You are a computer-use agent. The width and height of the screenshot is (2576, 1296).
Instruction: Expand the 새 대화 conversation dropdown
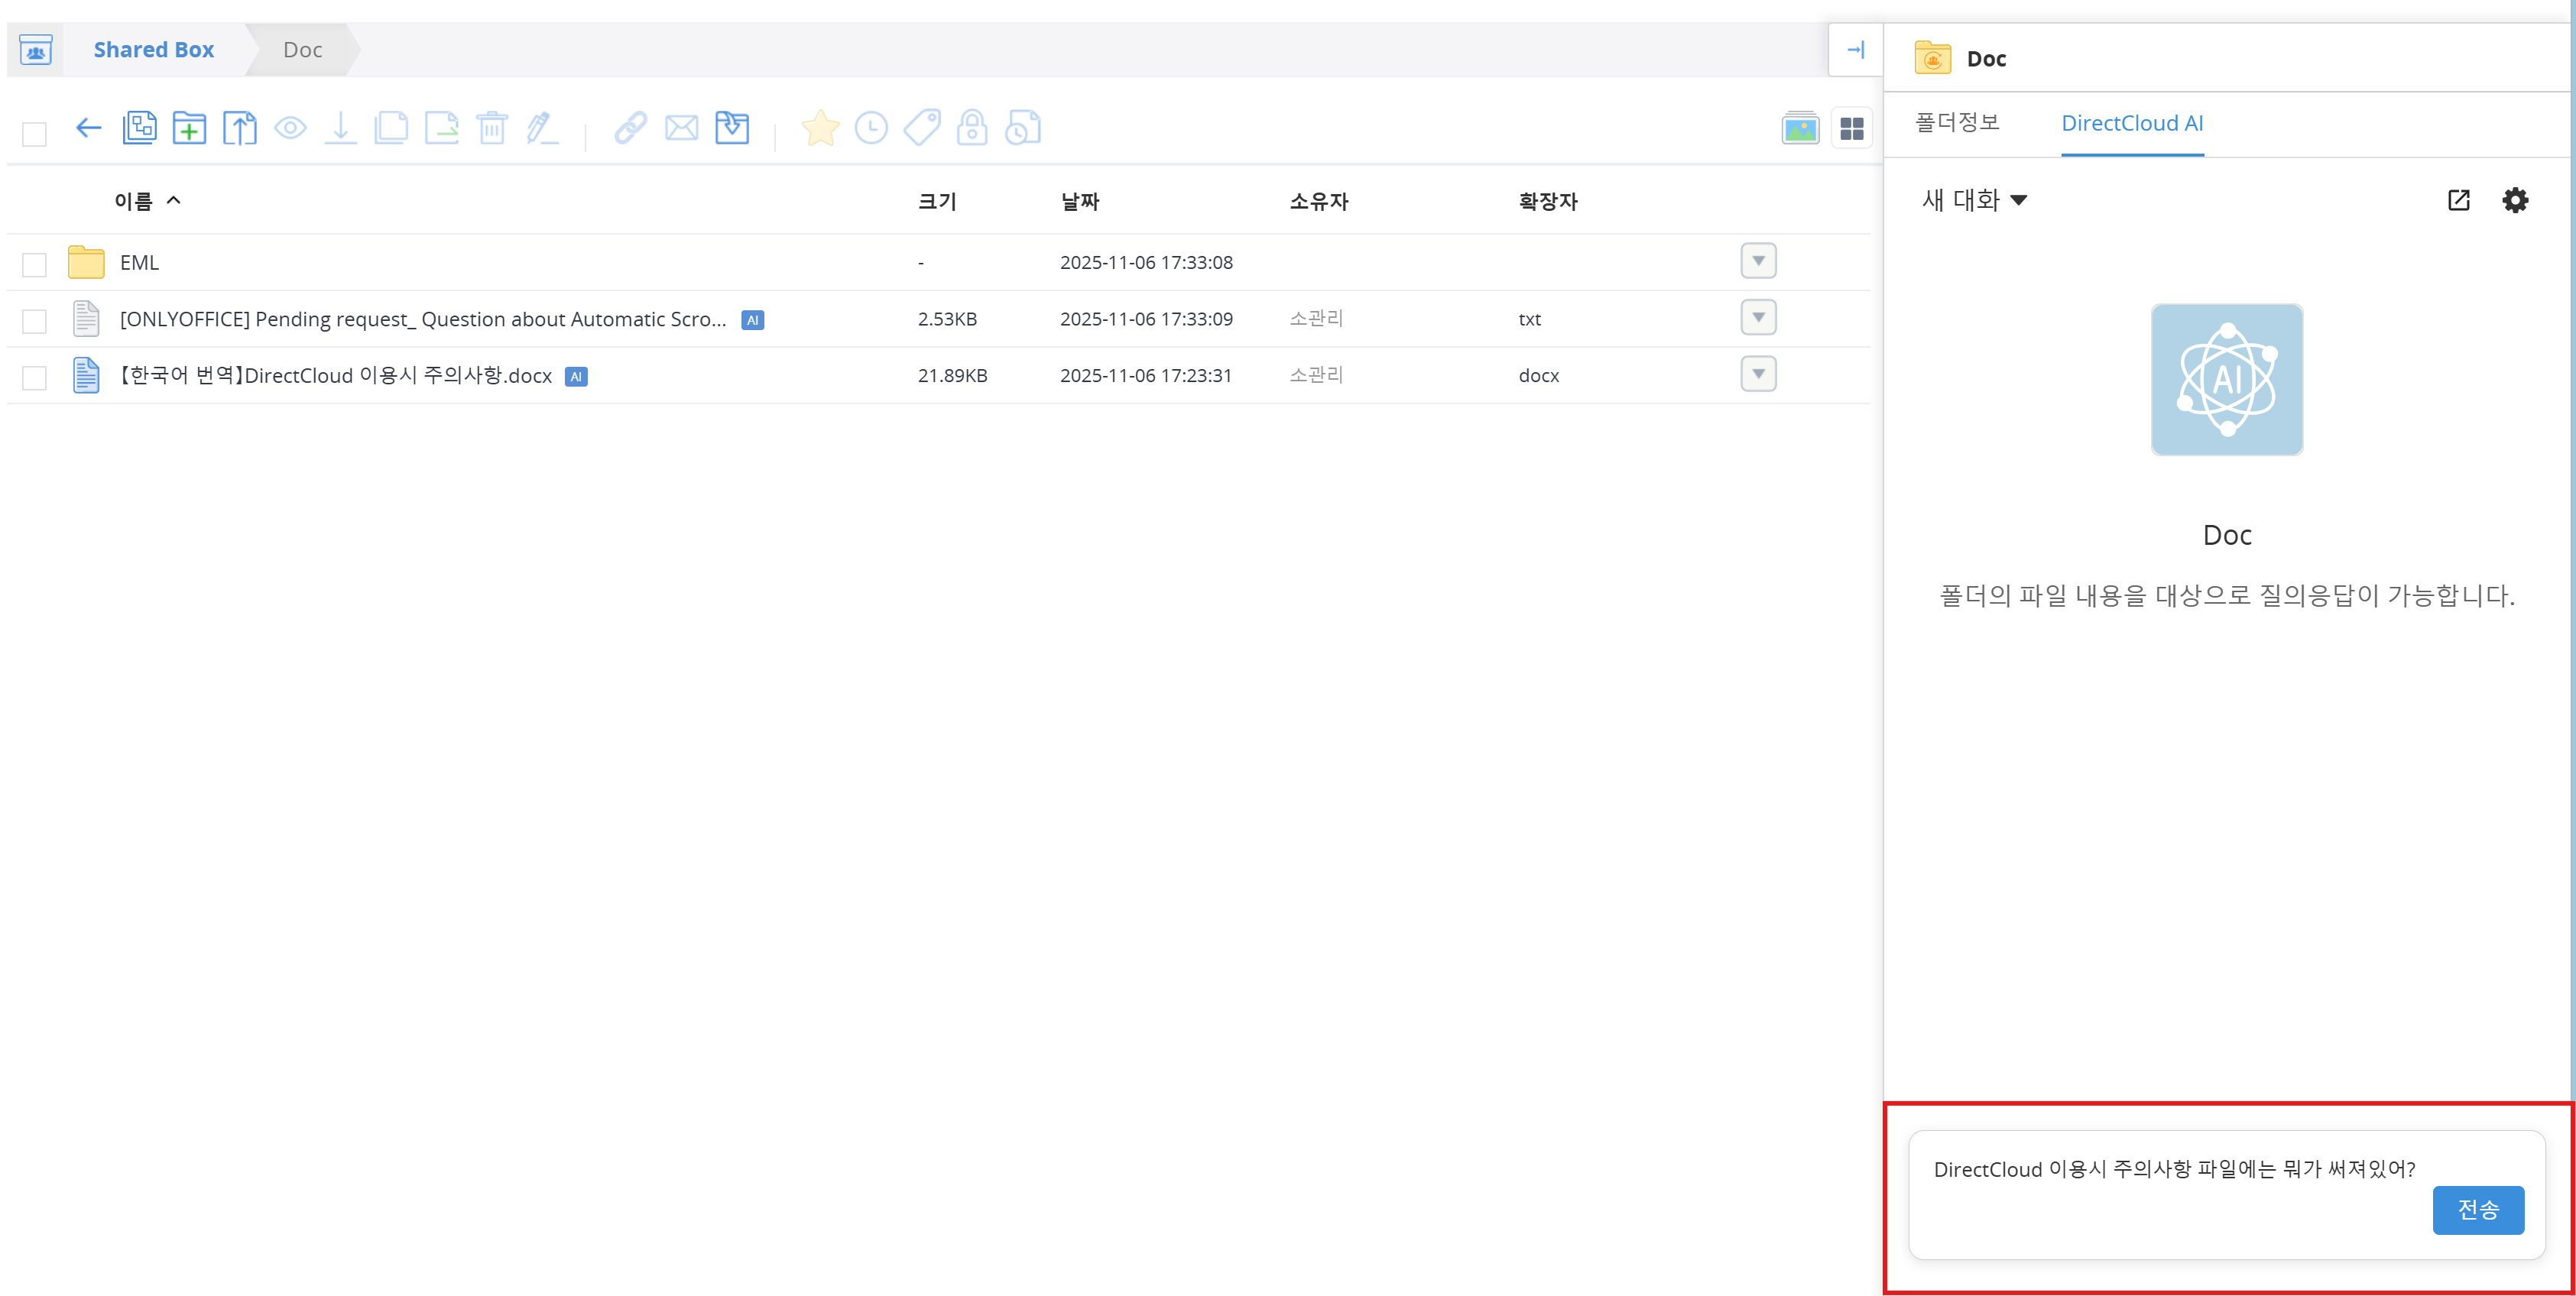coord(1974,200)
